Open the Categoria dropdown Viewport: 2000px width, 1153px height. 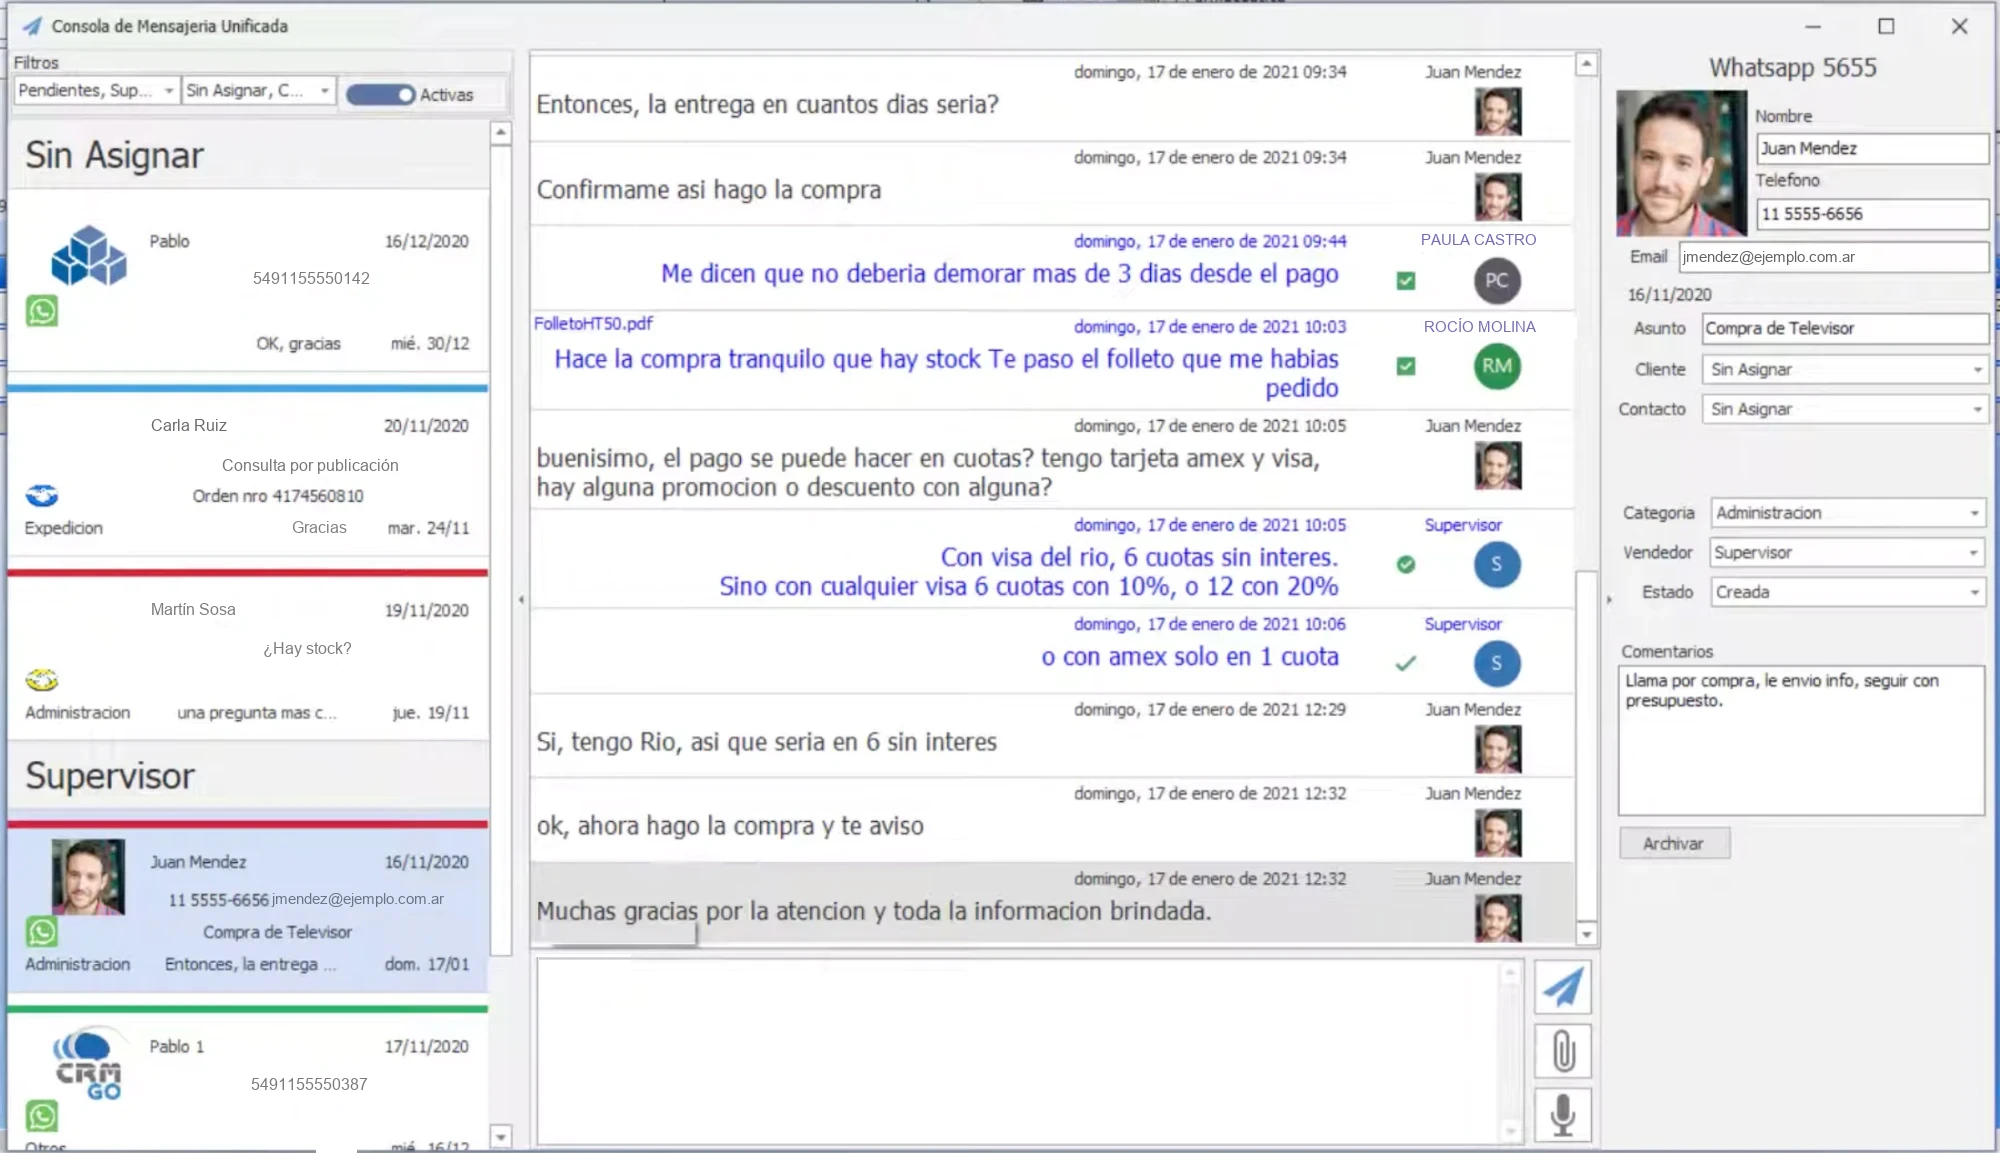(1848, 513)
